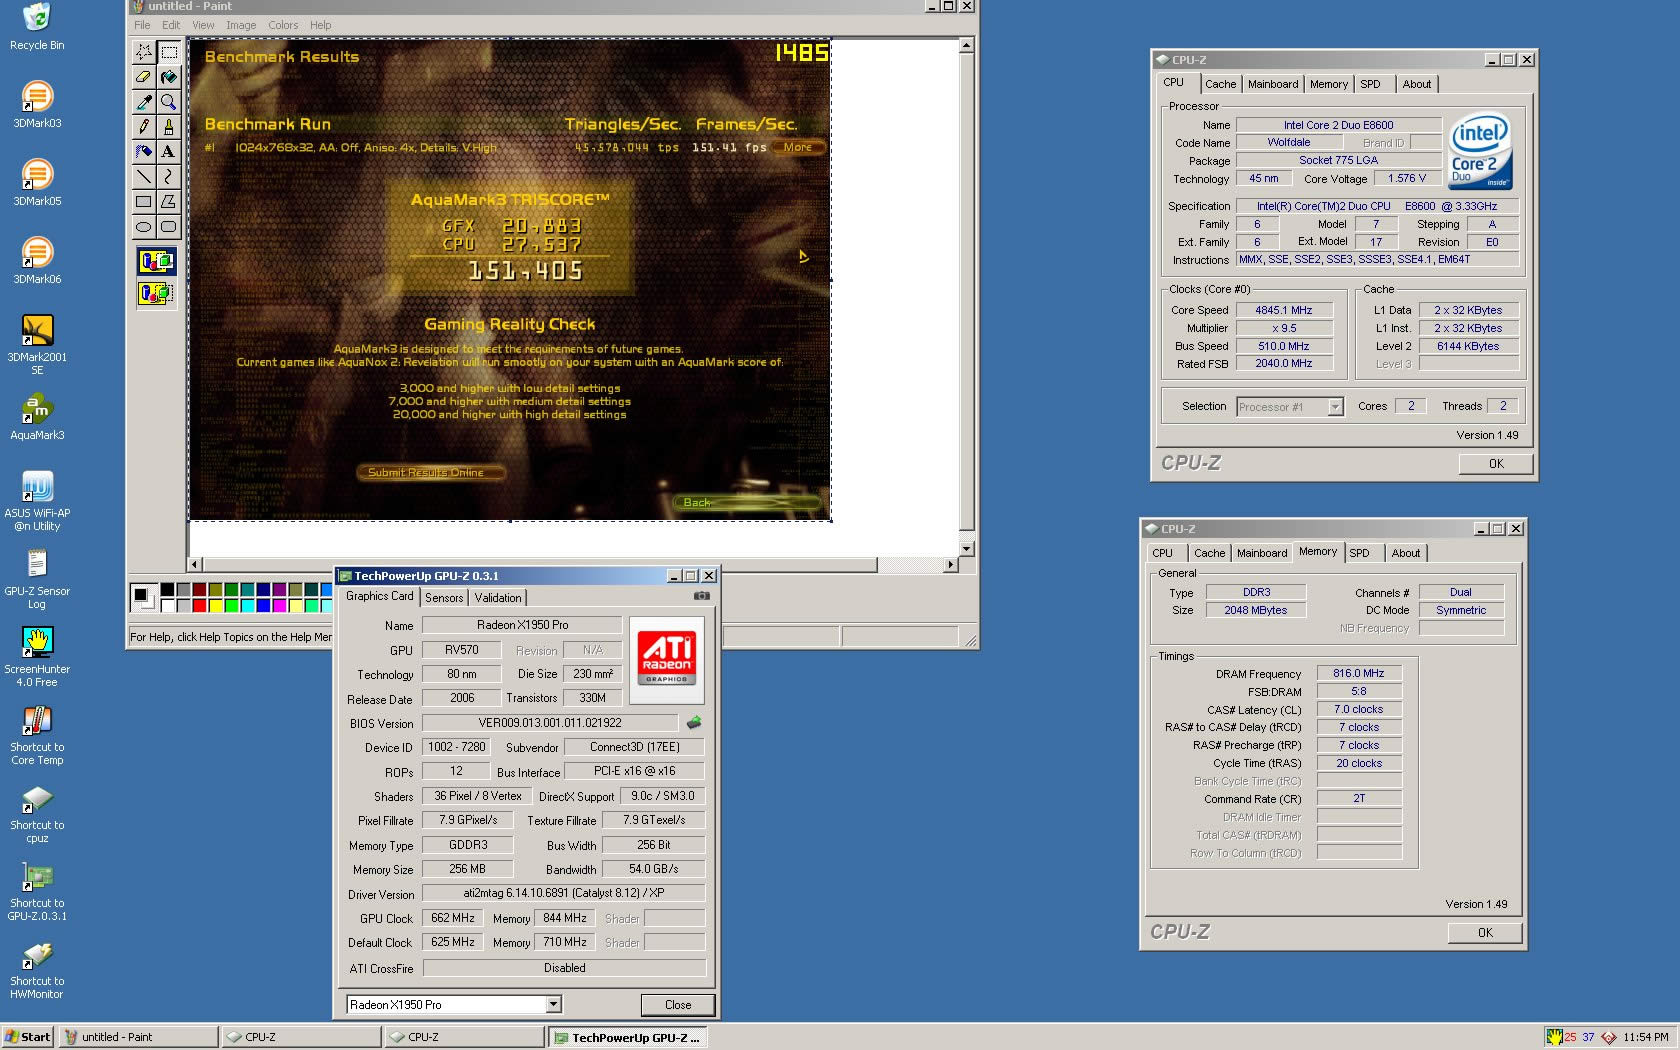Select the rectangular Select tool in Paint

point(169,52)
